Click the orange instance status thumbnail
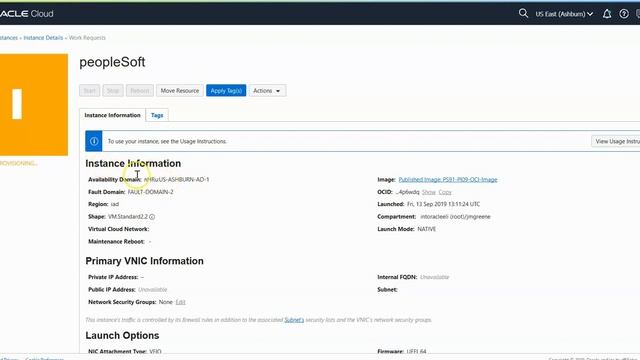Viewport: 640px width, 360px height. pyautogui.click(x=34, y=104)
